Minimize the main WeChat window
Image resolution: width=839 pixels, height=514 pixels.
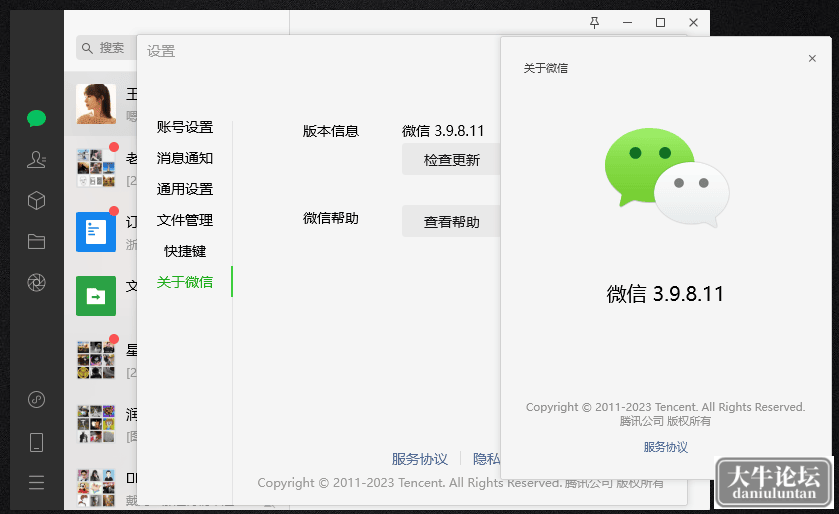(x=628, y=22)
